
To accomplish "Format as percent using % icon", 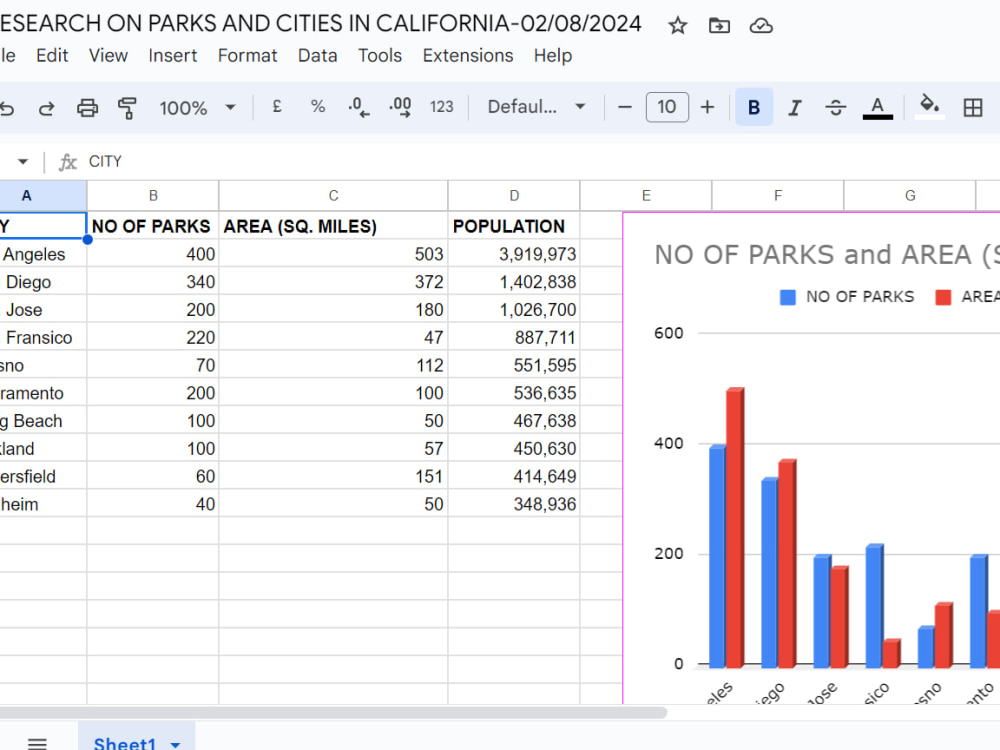I will click(x=318, y=107).
